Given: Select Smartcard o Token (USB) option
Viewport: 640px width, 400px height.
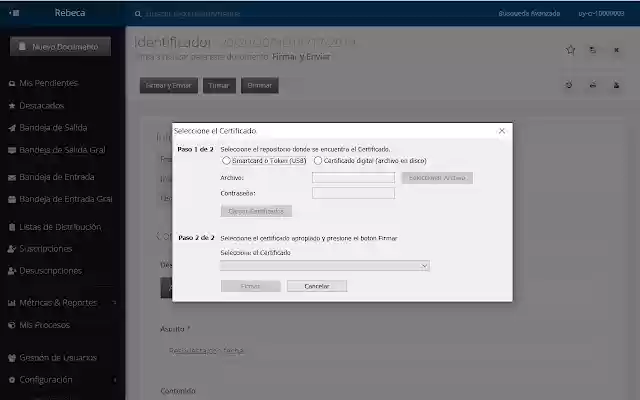Looking at the screenshot, I should click(x=226, y=161).
